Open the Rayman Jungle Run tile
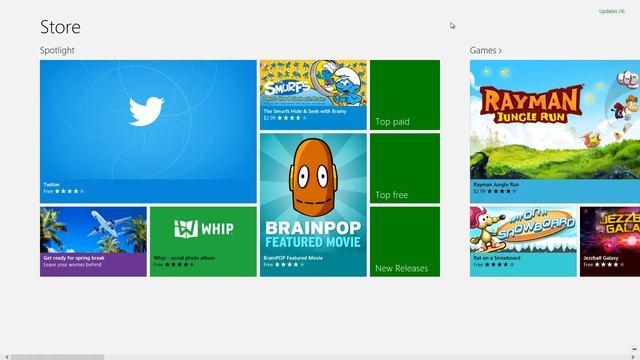The image size is (640, 360). click(555, 131)
